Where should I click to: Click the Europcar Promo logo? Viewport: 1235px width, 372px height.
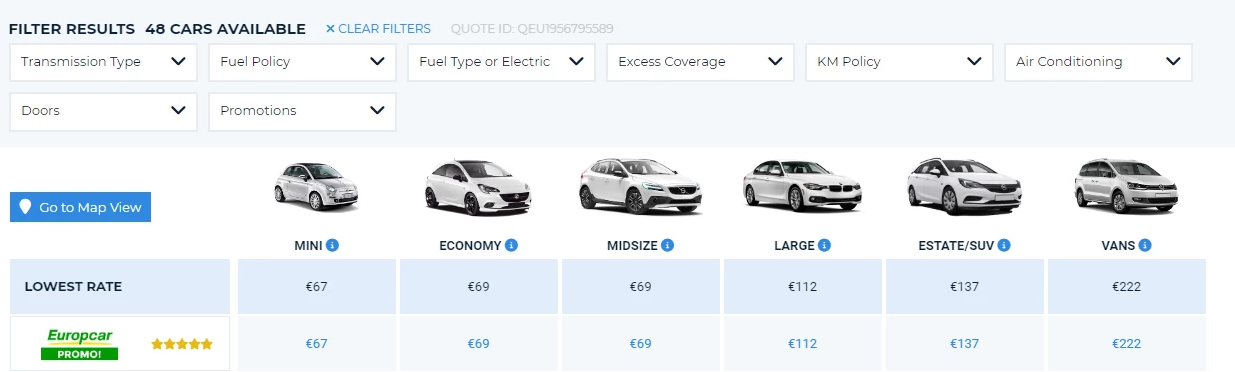tap(79, 344)
